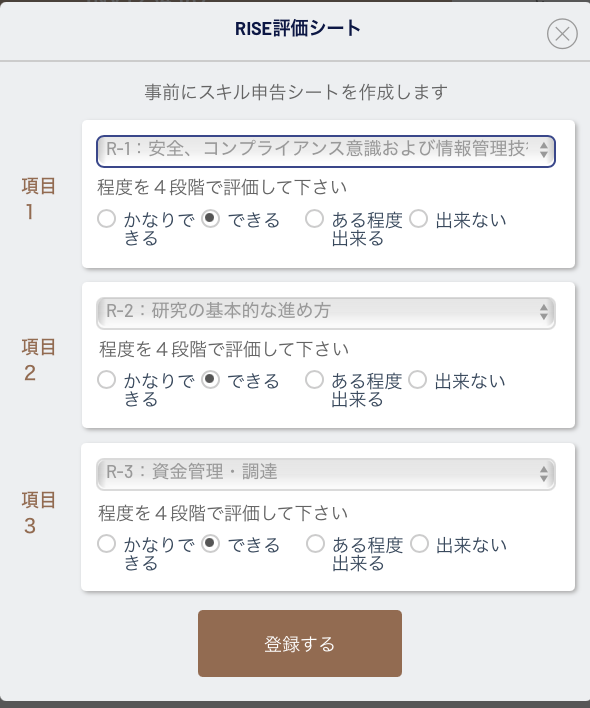Click the R-3 dropdown stepper arrows
The image size is (590, 708).
(544, 474)
